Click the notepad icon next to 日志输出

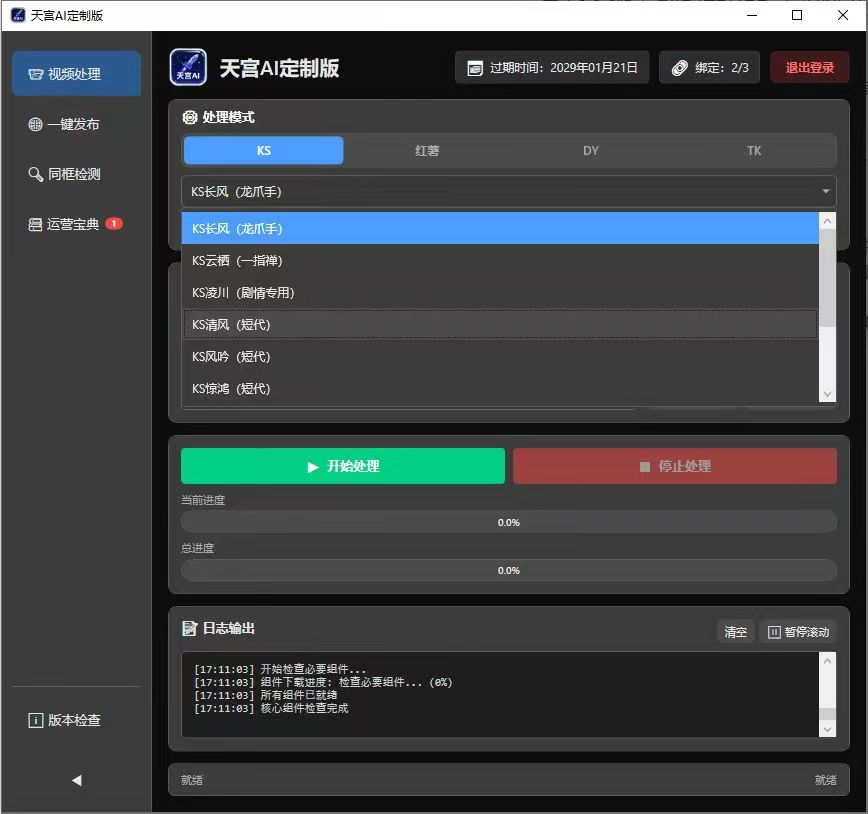[189, 628]
